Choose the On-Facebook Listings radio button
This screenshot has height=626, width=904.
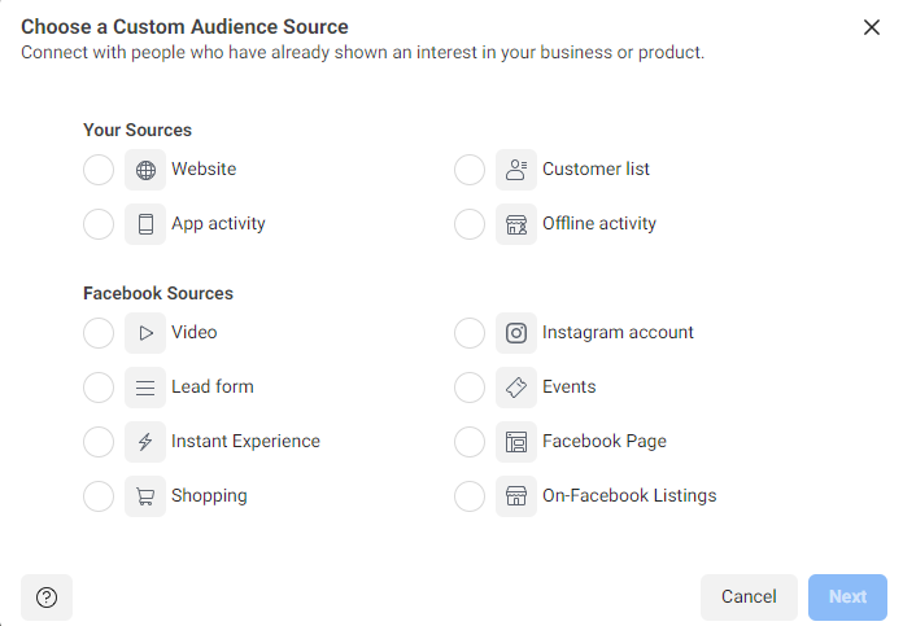pos(469,495)
